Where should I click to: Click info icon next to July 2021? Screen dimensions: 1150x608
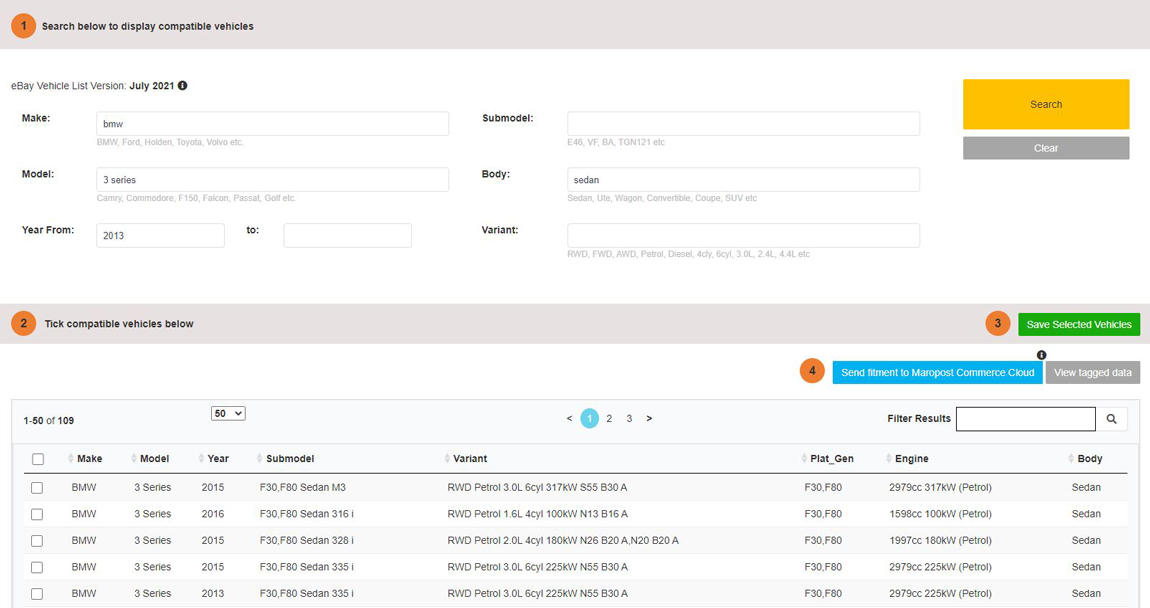coord(183,86)
